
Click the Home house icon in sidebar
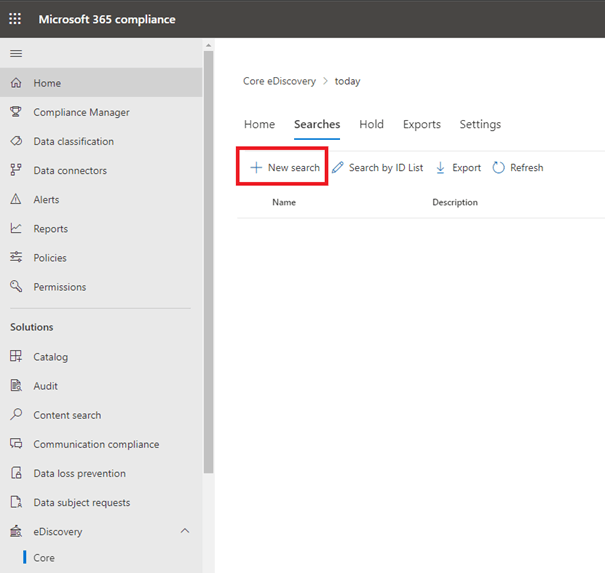[16, 83]
